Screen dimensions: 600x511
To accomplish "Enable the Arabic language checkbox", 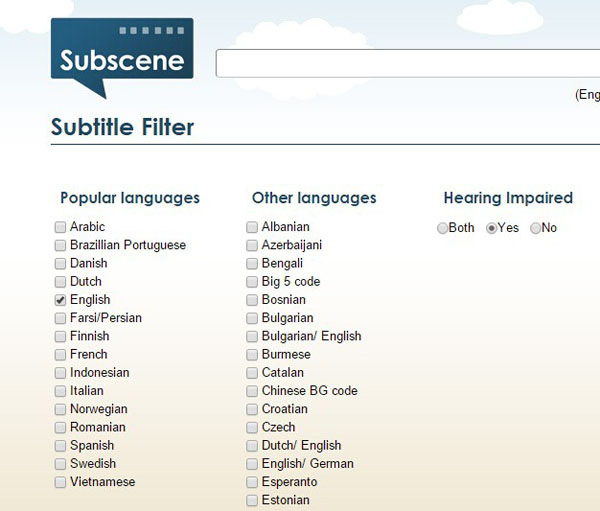I will (x=61, y=227).
